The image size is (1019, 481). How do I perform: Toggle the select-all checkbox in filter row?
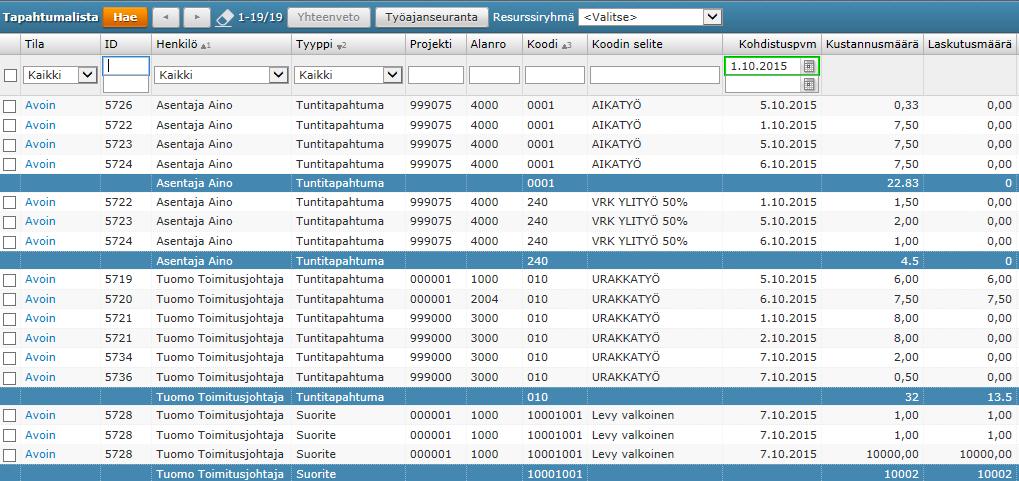tap(10, 75)
